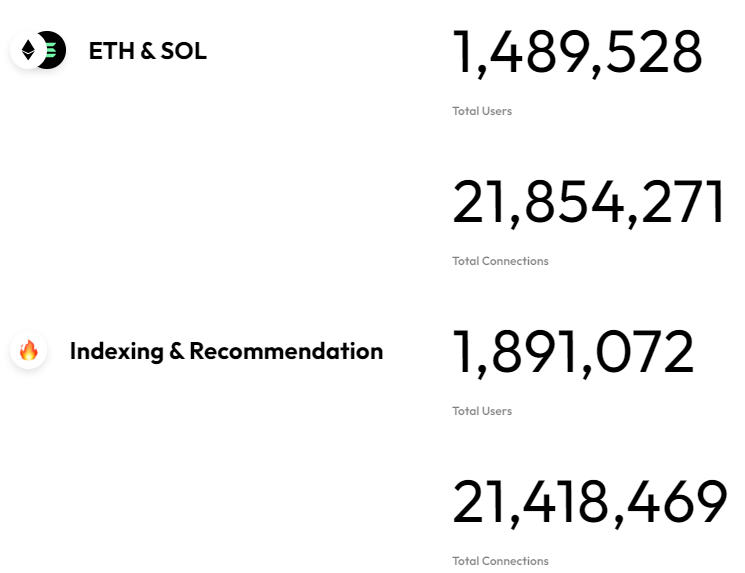
Task: Choose the Indexing & Recommendation title
Action: pyautogui.click(x=226, y=351)
